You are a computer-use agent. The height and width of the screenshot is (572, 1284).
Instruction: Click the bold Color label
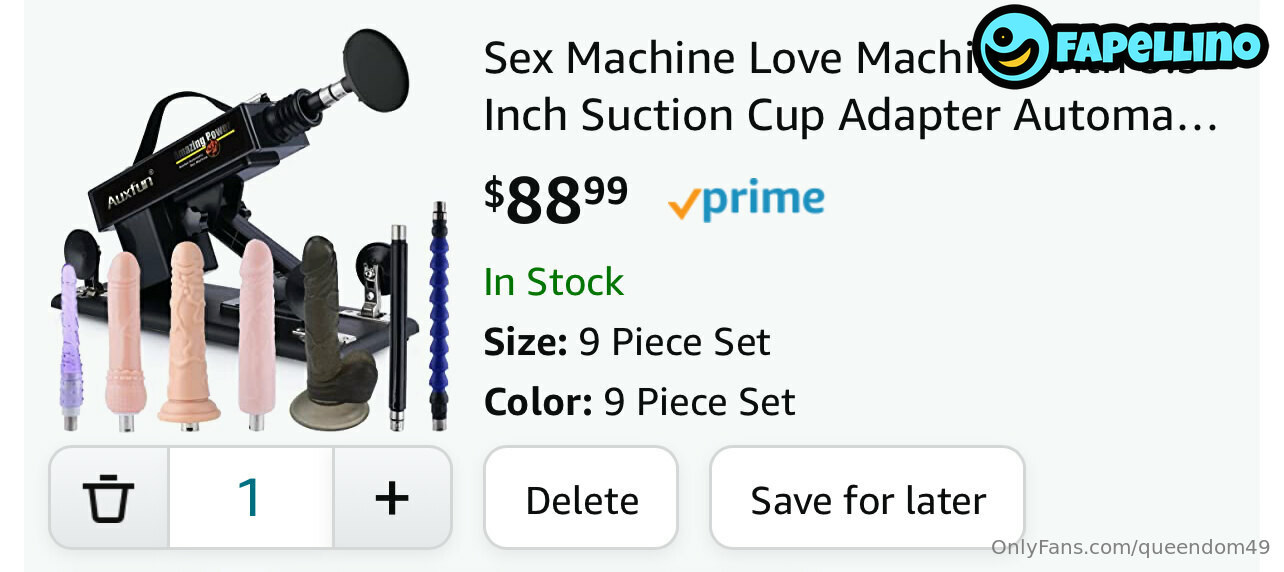[x=538, y=402]
